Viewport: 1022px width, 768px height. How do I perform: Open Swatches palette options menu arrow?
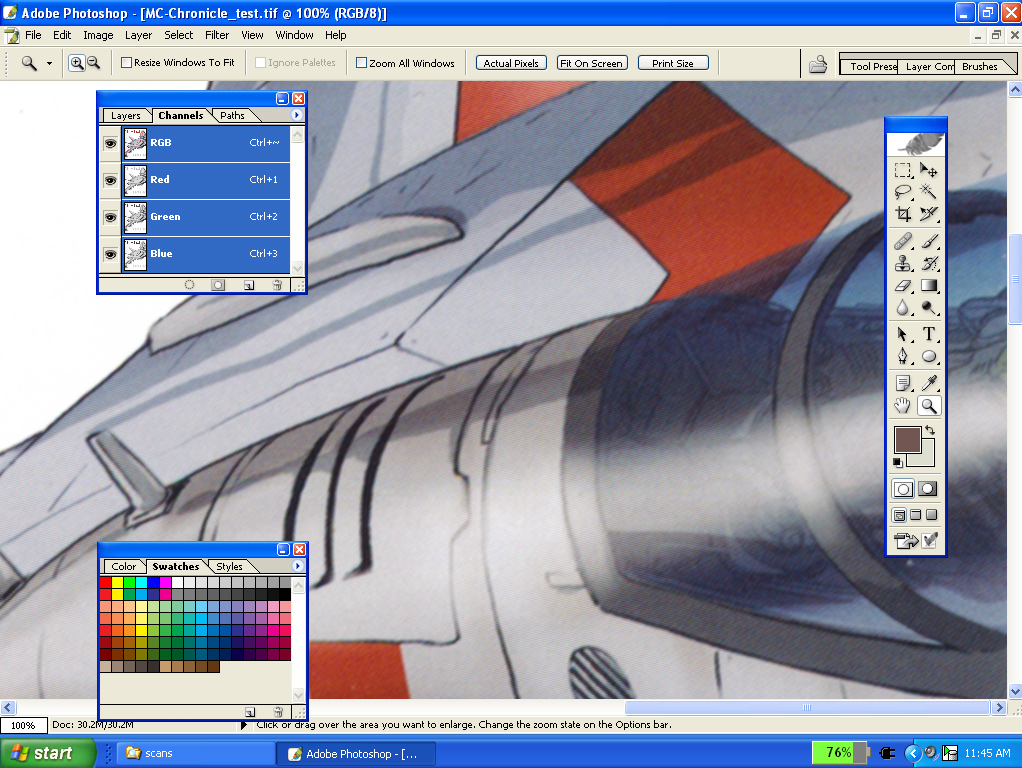pyautogui.click(x=297, y=566)
